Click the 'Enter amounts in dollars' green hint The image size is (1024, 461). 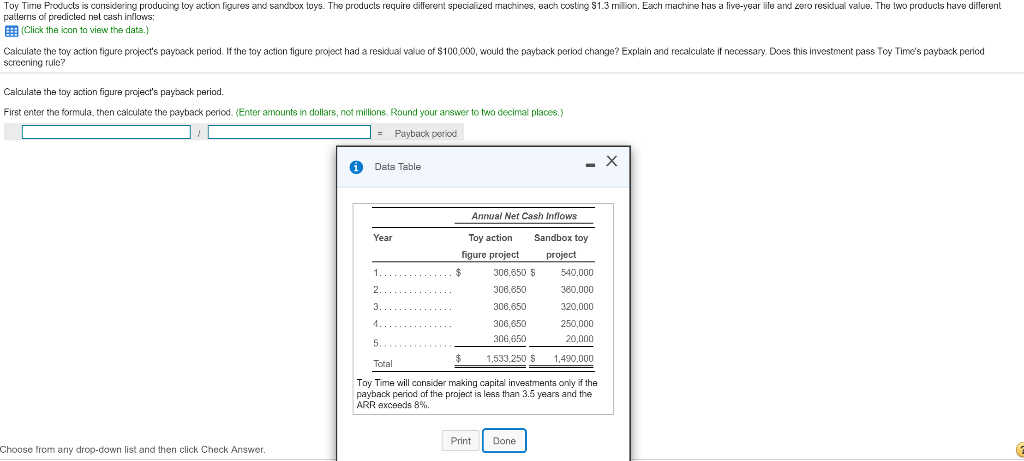click(399, 112)
